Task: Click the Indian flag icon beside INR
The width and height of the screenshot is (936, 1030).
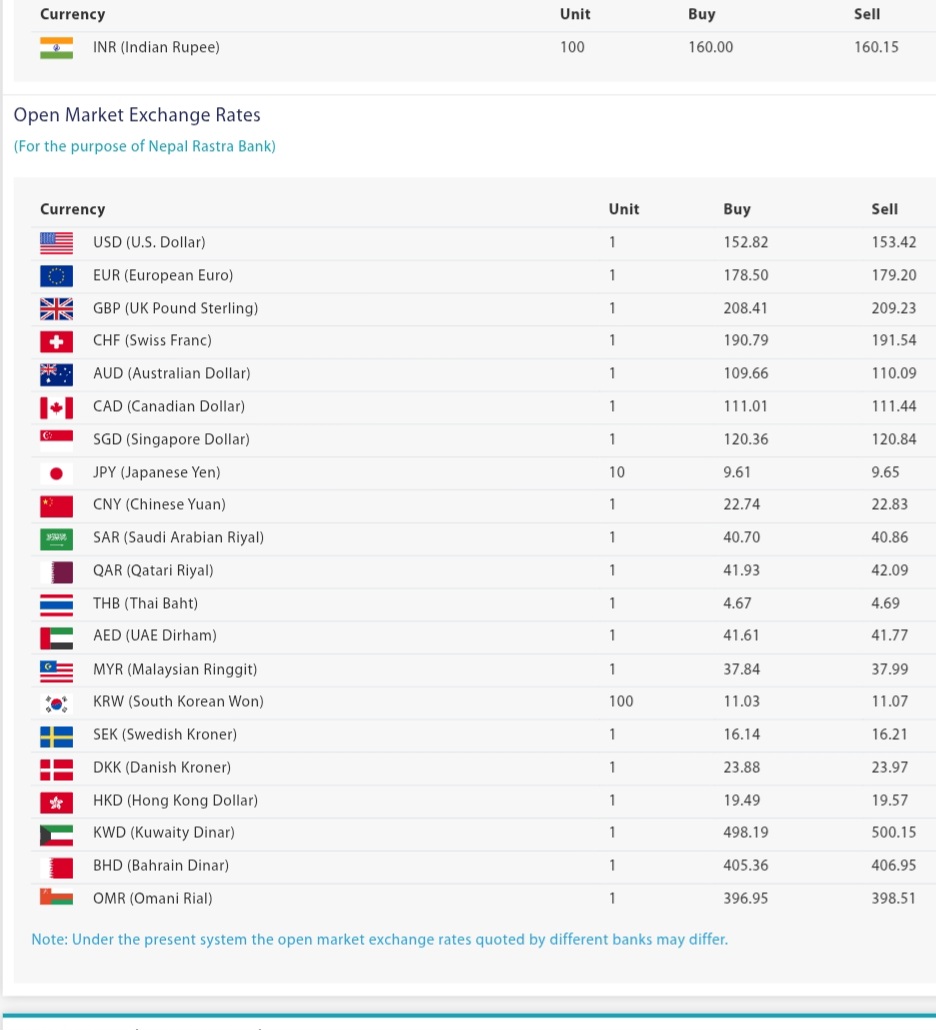Action: tap(56, 48)
